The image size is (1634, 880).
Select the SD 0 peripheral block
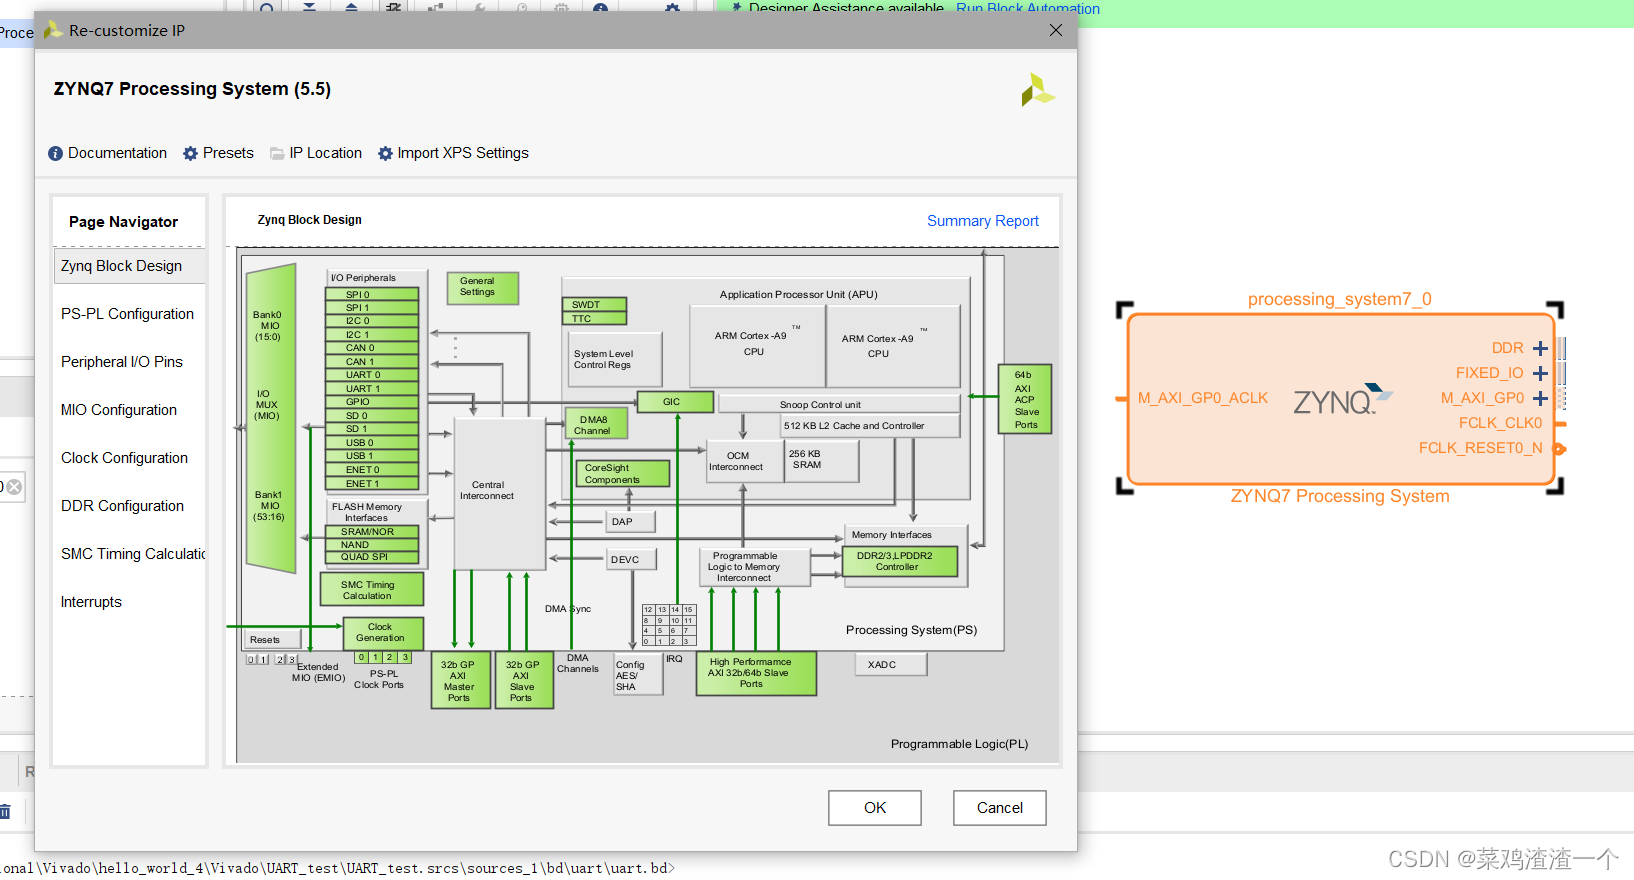coord(372,416)
